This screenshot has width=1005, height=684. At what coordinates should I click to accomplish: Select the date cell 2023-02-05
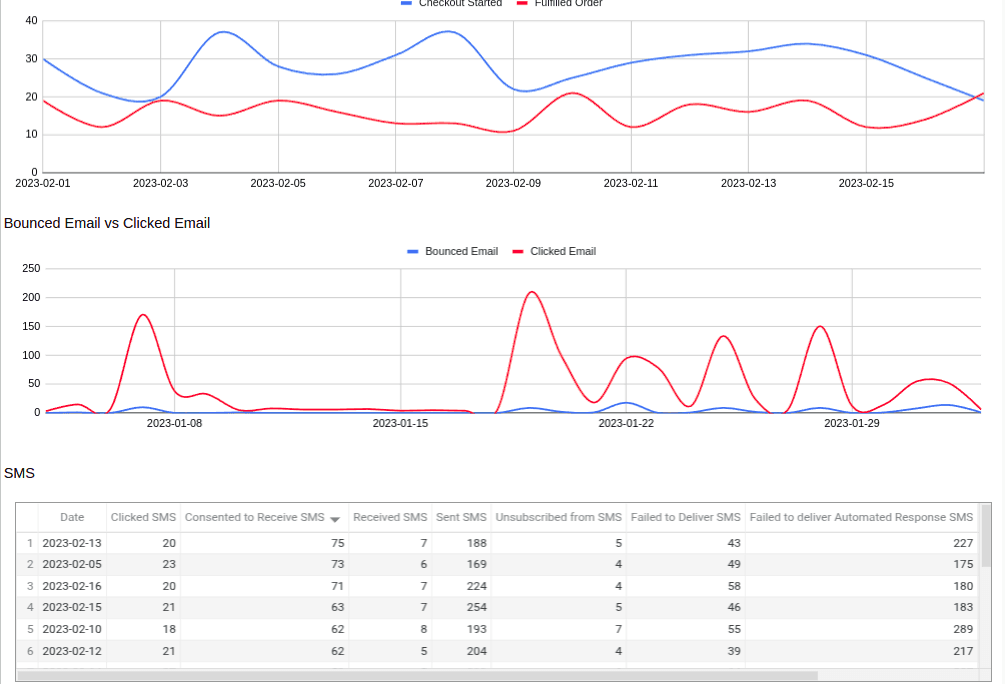(x=72, y=564)
